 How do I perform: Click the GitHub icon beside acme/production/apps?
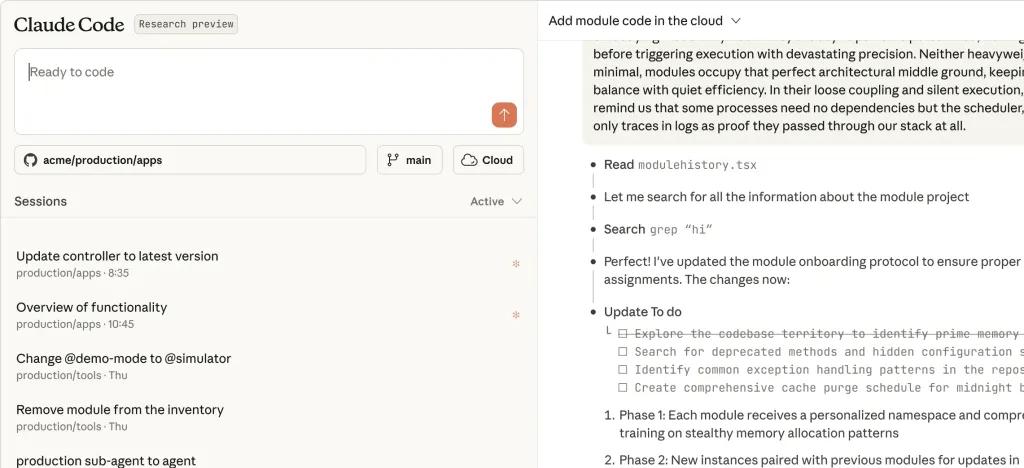click(x=30, y=160)
